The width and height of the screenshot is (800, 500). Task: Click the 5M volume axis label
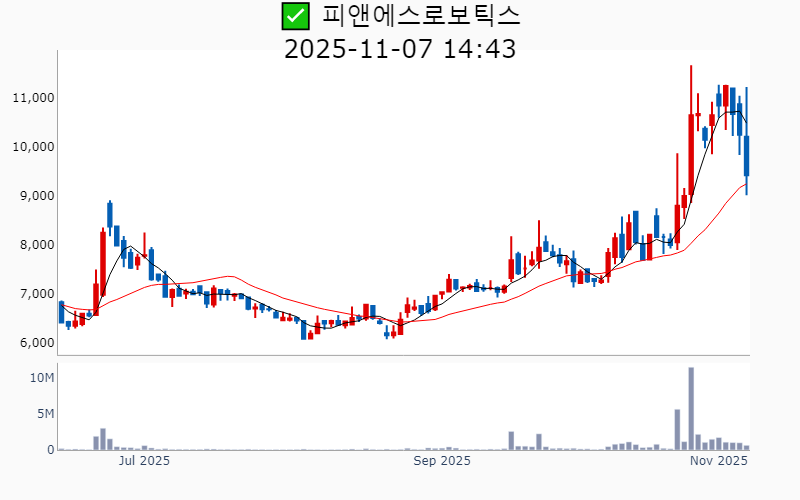tap(44, 414)
